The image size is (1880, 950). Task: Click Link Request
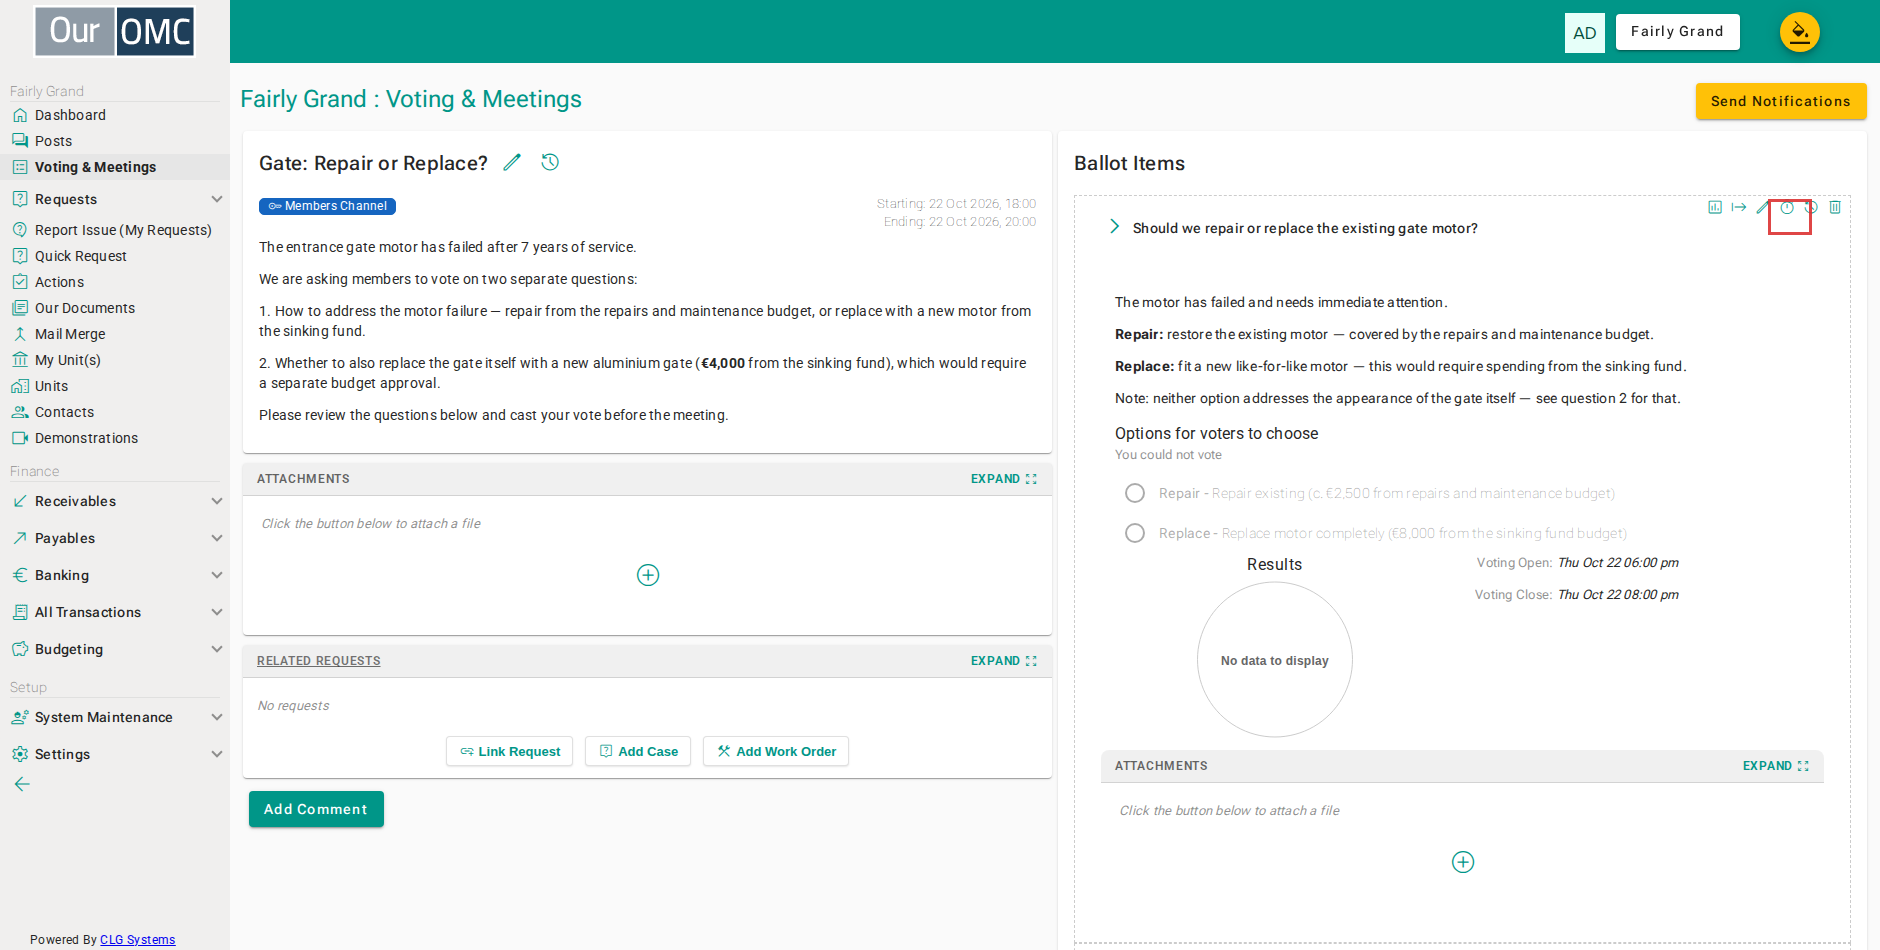(x=509, y=751)
